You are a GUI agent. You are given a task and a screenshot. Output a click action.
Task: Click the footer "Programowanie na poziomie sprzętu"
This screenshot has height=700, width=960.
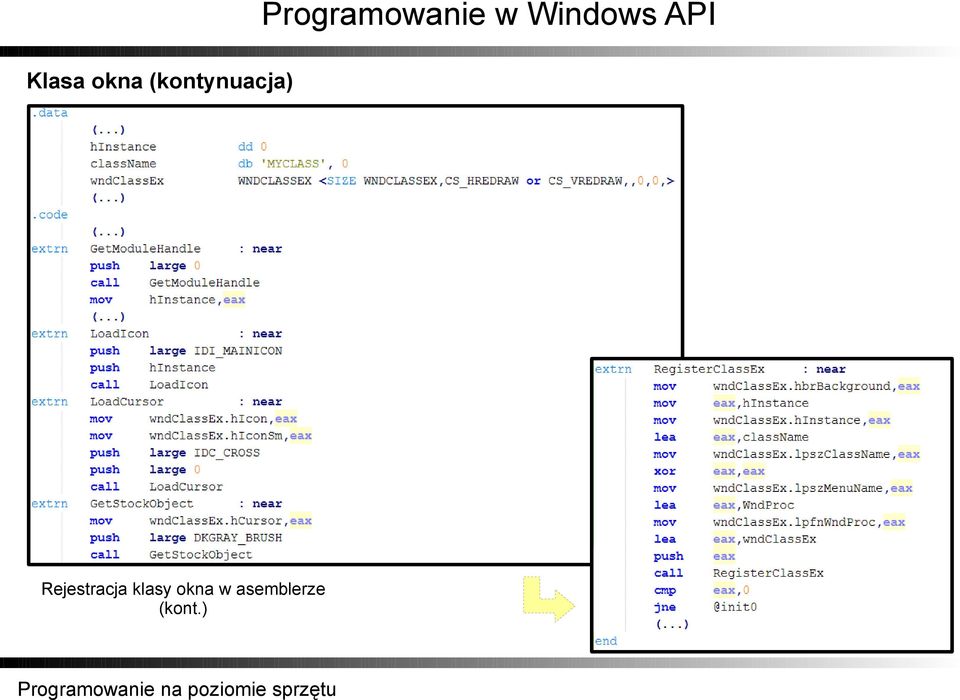click(x=177, y=689)
